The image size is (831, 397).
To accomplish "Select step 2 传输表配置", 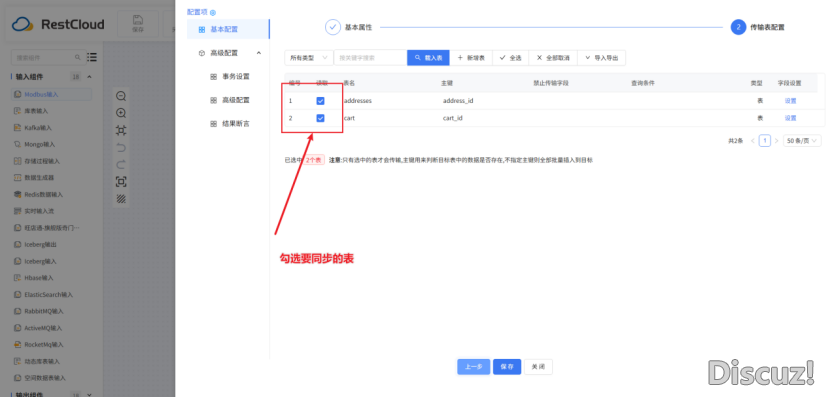I will pyautogui.click(x=757, y=27).
